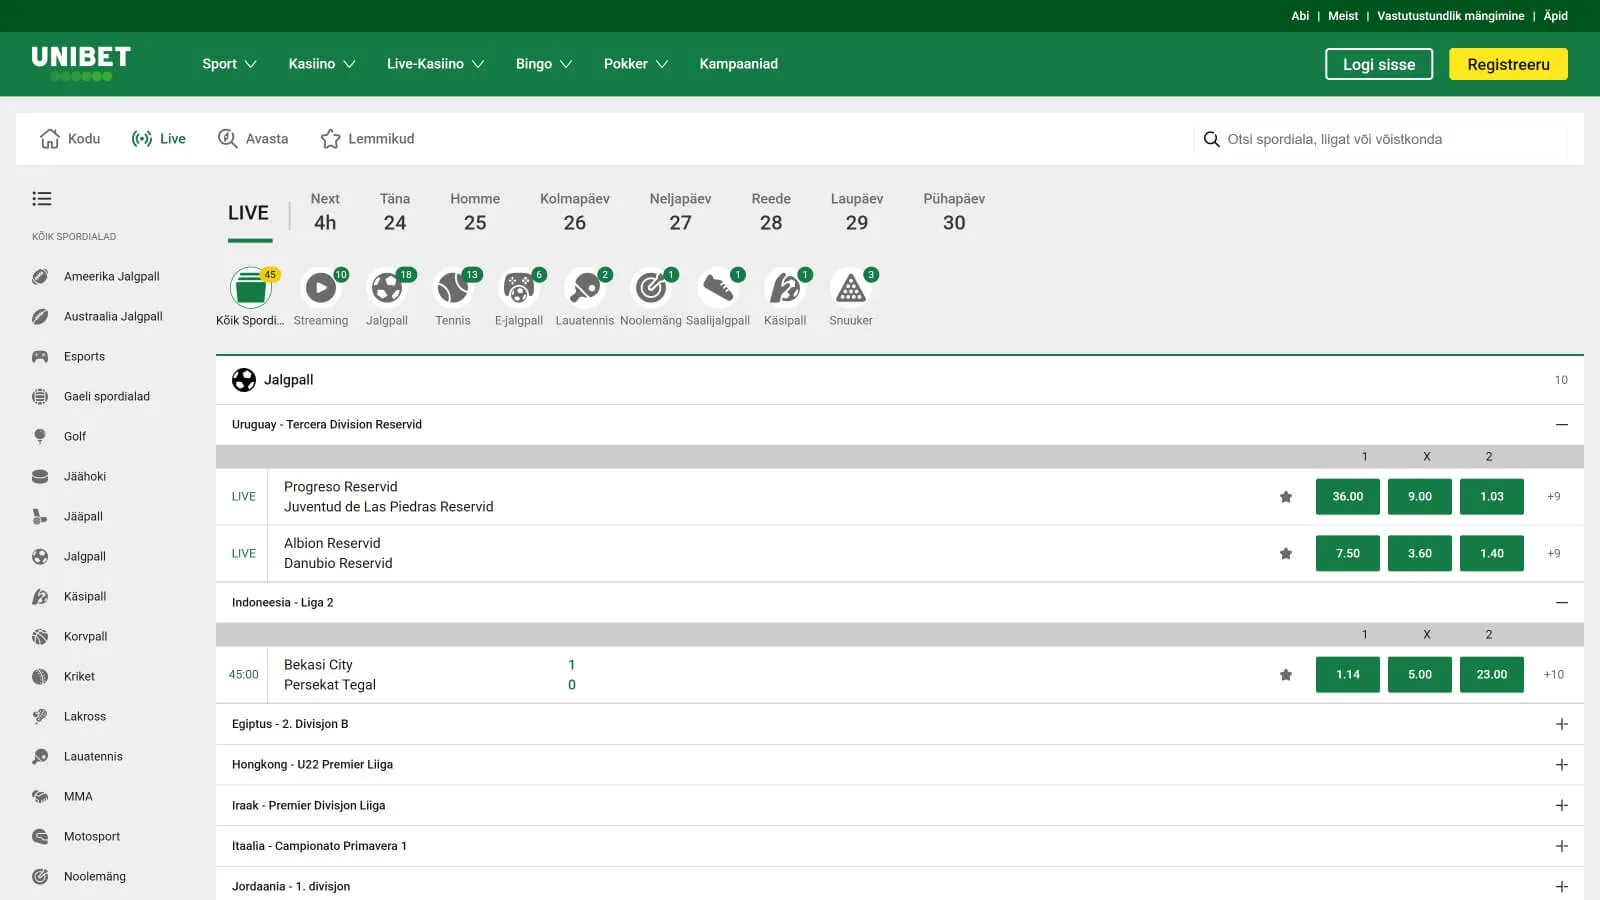Favorite the Progreso Reservid match star

tap(1286, 497)
